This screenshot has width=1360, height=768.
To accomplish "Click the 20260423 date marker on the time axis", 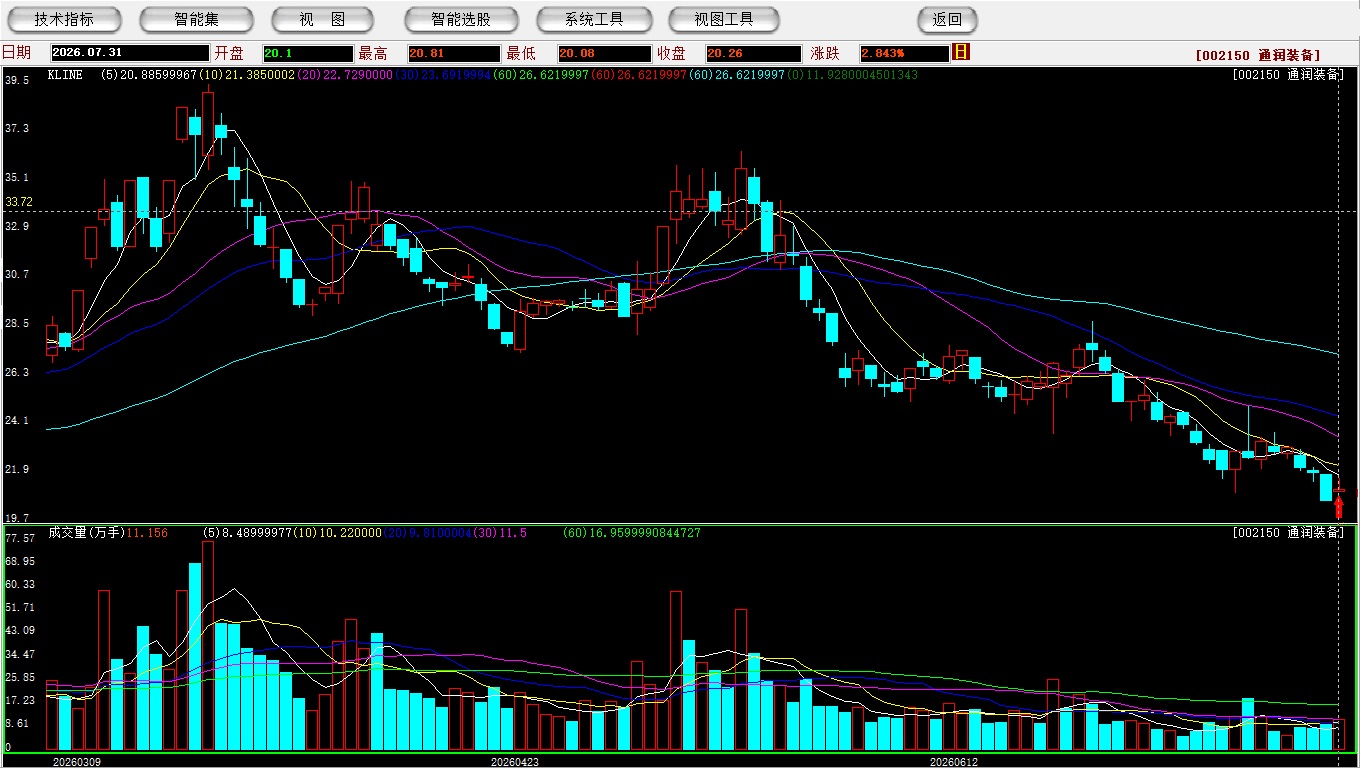I will click(515, 761).
